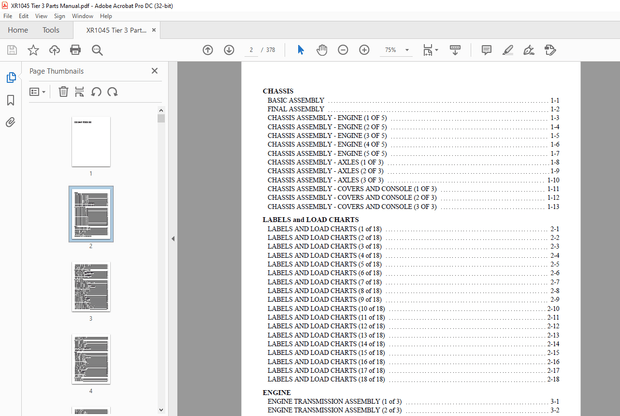Open LABELS AND LOAD CHARTS (10 of 18) entry
The height and width of the screenshot is (416, 620).
pos(413,308)
